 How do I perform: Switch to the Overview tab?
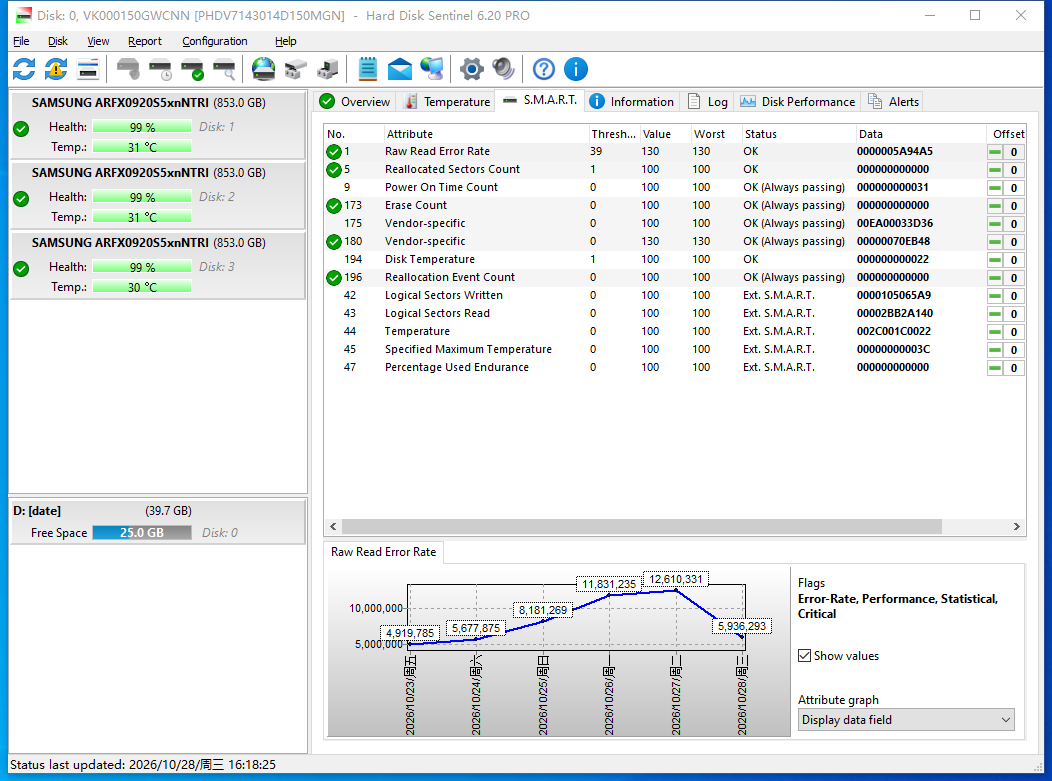pyautogui.click(x=356, y=101)
